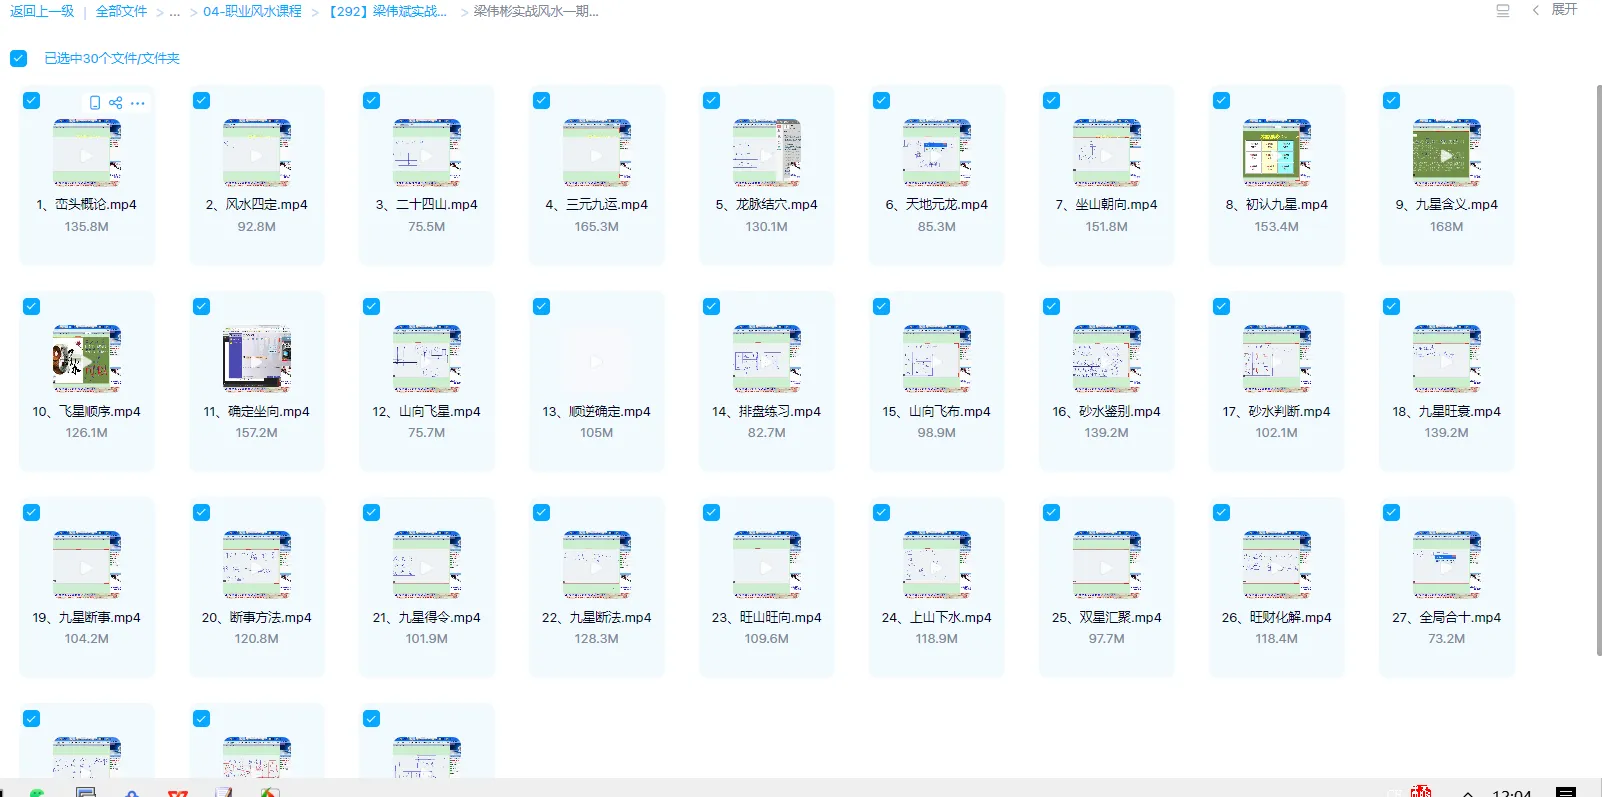This screenshot has width=1602, height=797.
Task: Open the 九星得令.mp4 thumbnail
Action: [427, 565]
